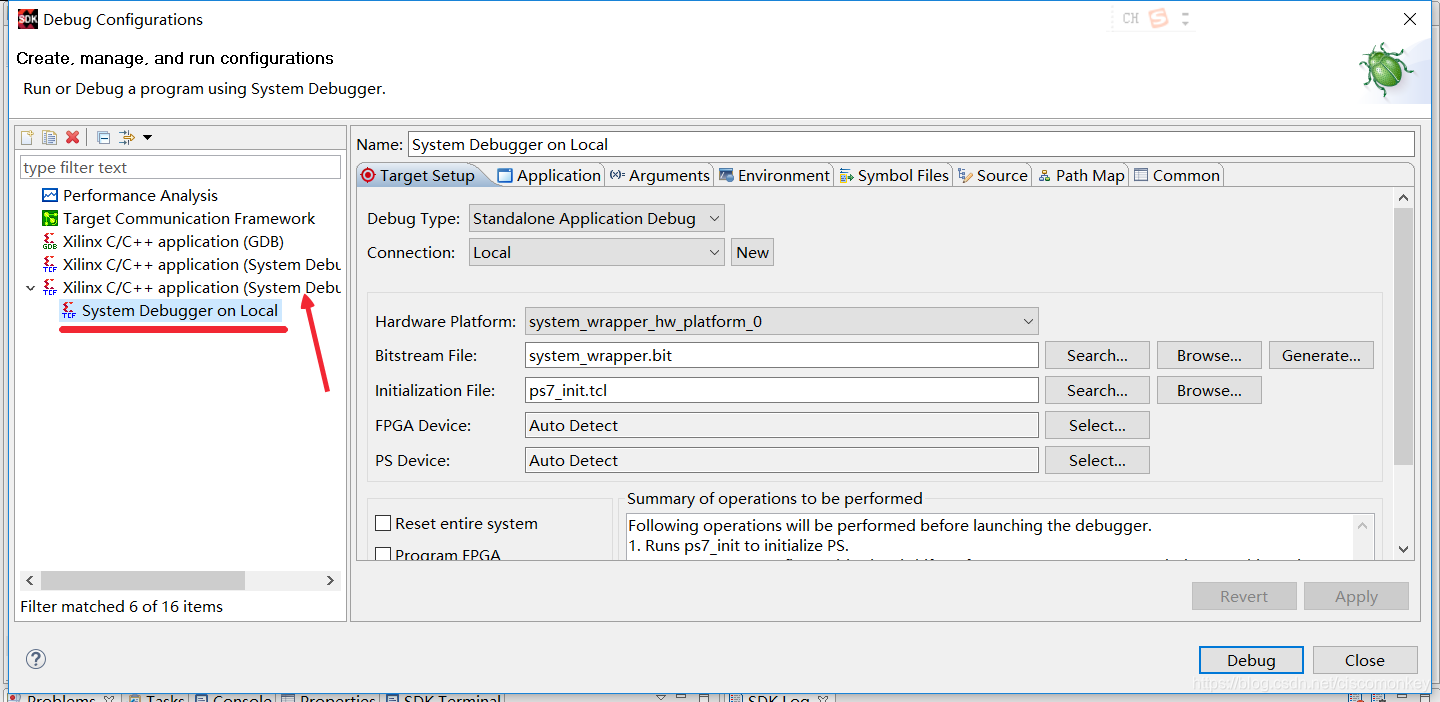Select the non-expandable Xilinx C/C++ application (System Debu row

(x=191, y=264)
